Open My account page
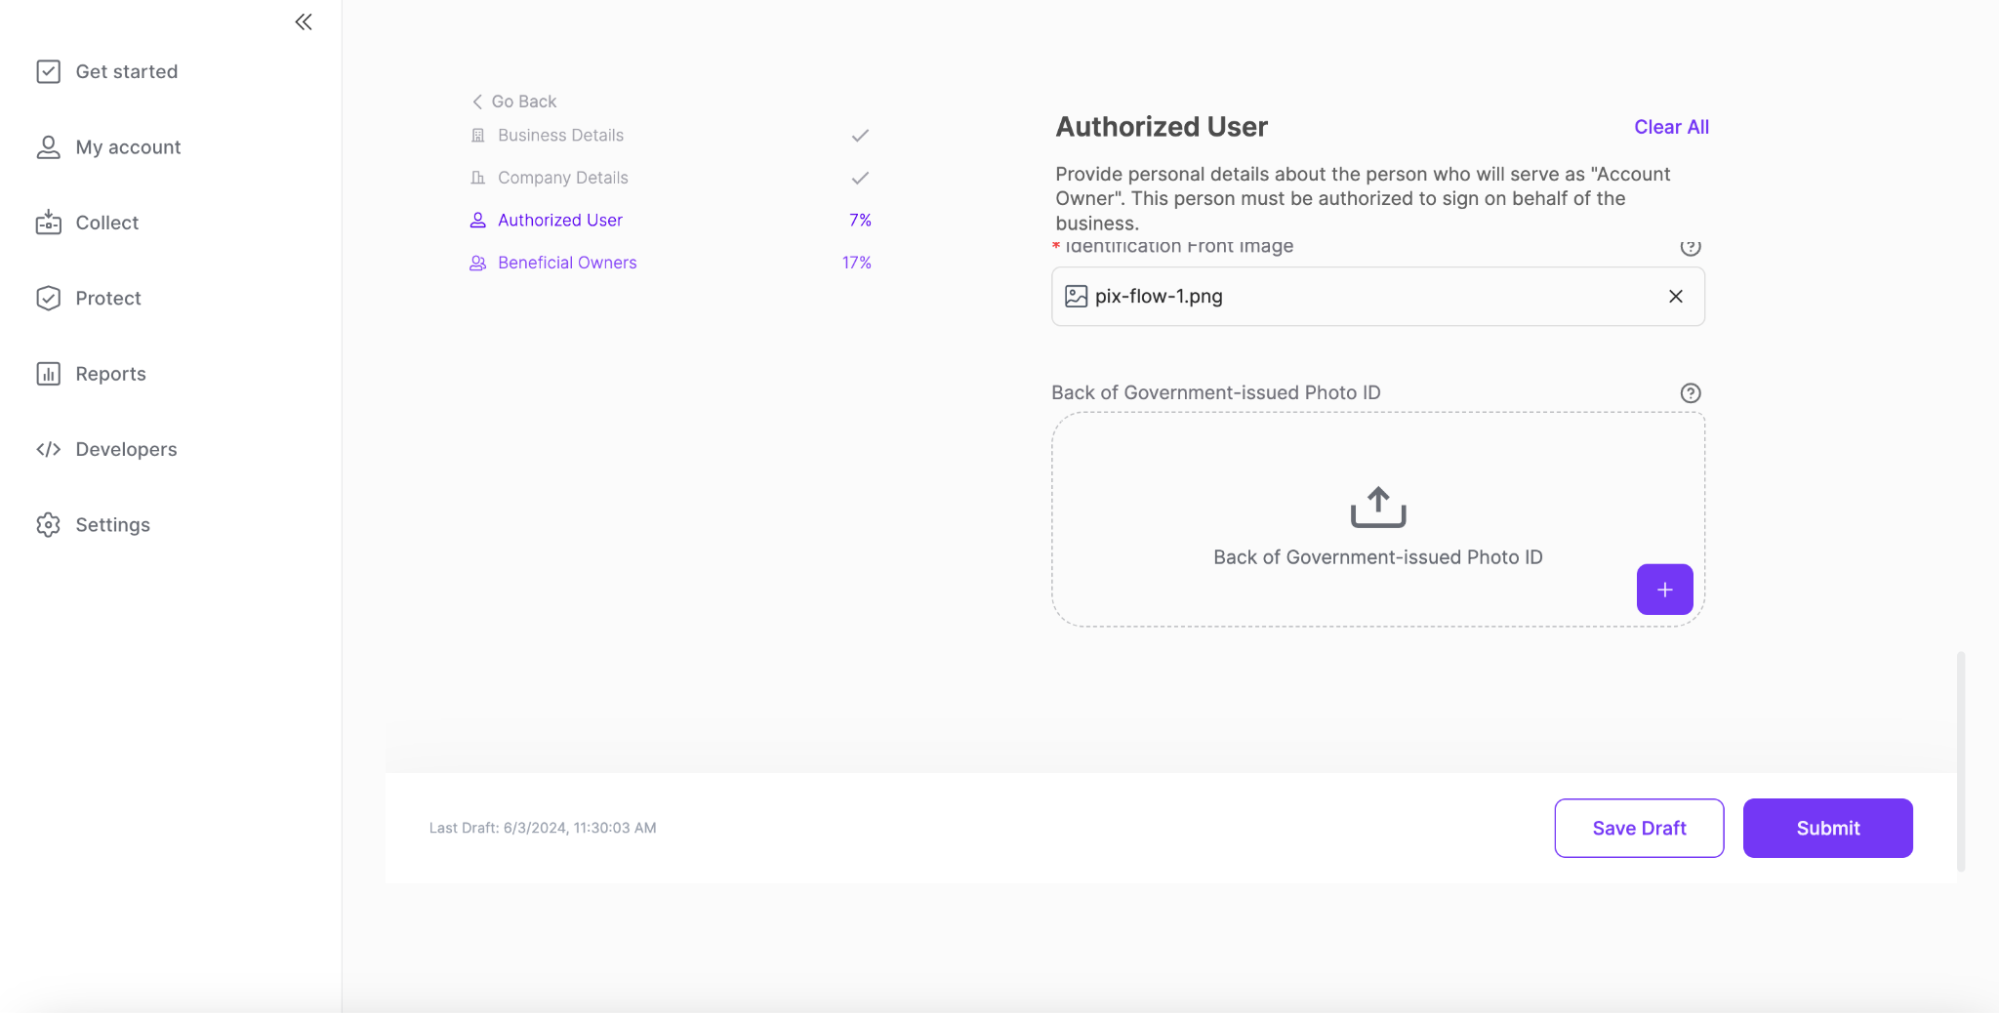1999x1014 pixels. click(128, 147)
